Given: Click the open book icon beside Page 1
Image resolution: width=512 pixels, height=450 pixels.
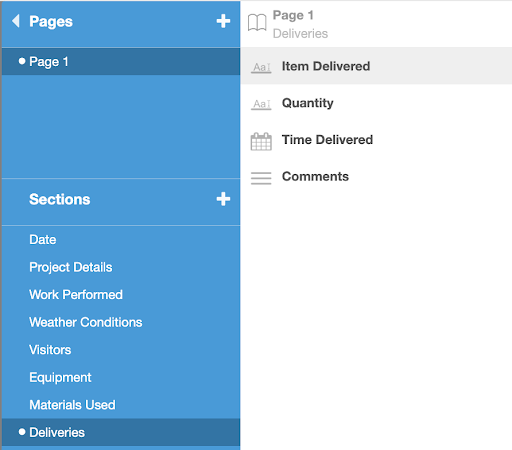Looking at the screenshot, I should click(257, 23).
